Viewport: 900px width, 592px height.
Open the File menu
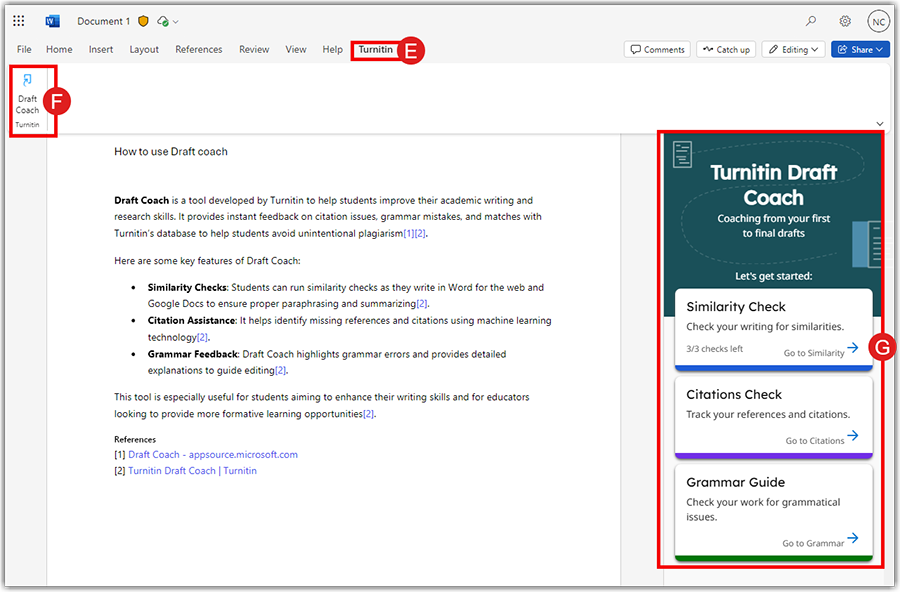24,49
